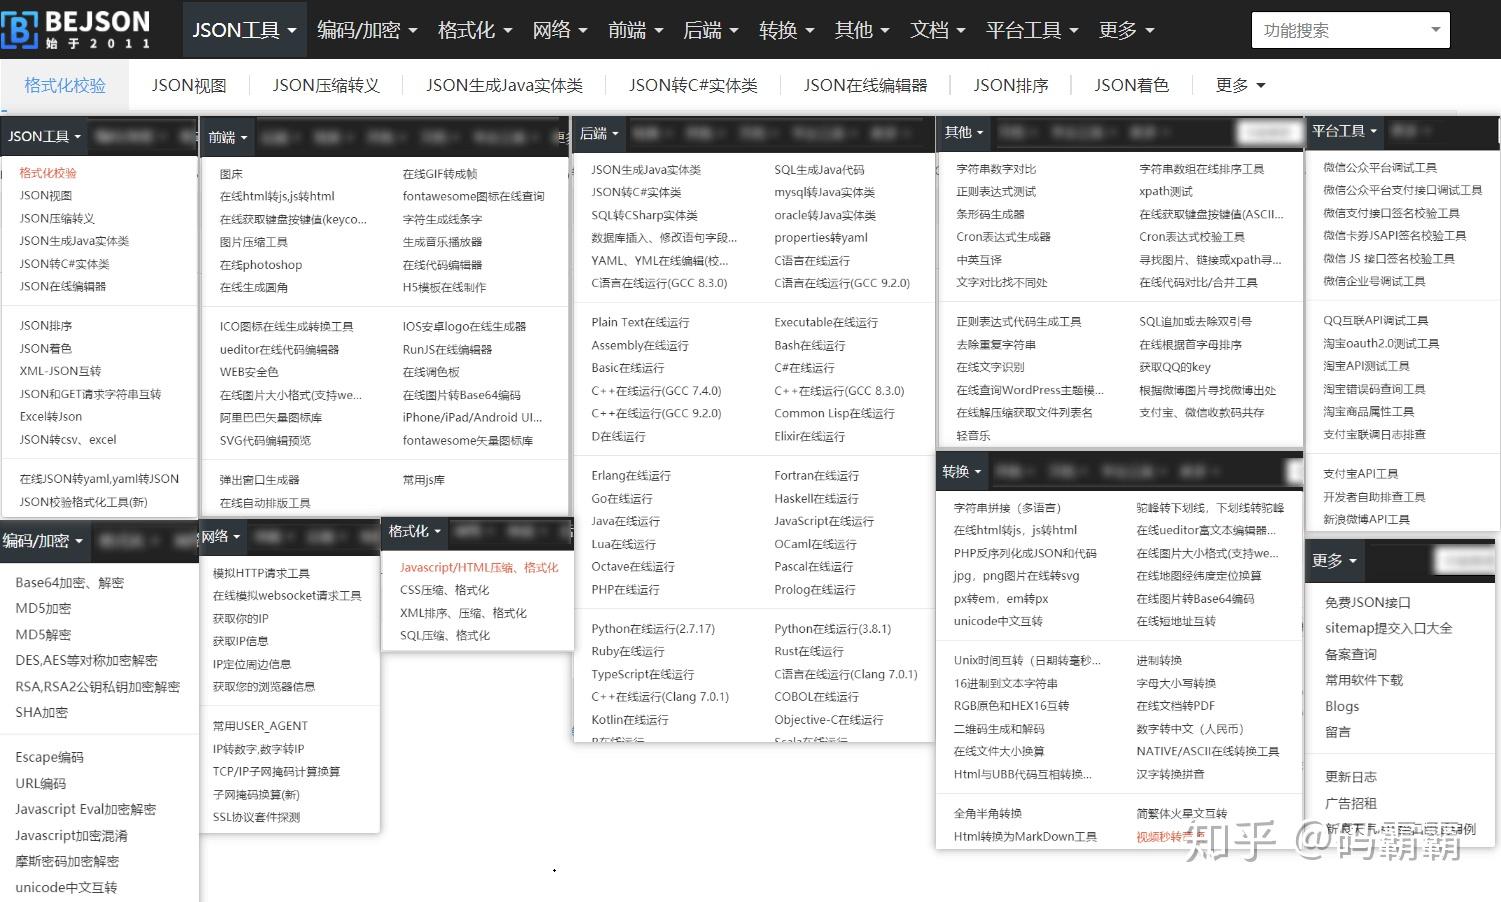
Task: Click 支付宝API工具
Action: coord(1361,474)
